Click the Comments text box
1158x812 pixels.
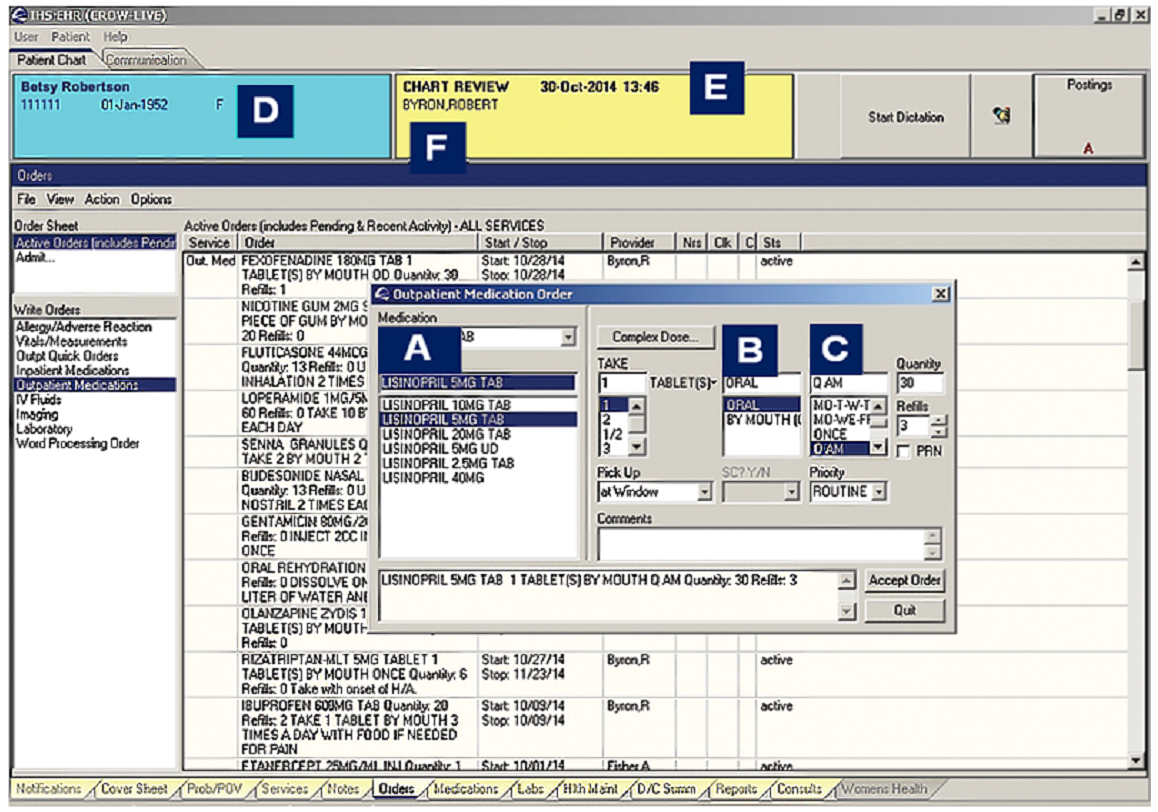(761, 545)
